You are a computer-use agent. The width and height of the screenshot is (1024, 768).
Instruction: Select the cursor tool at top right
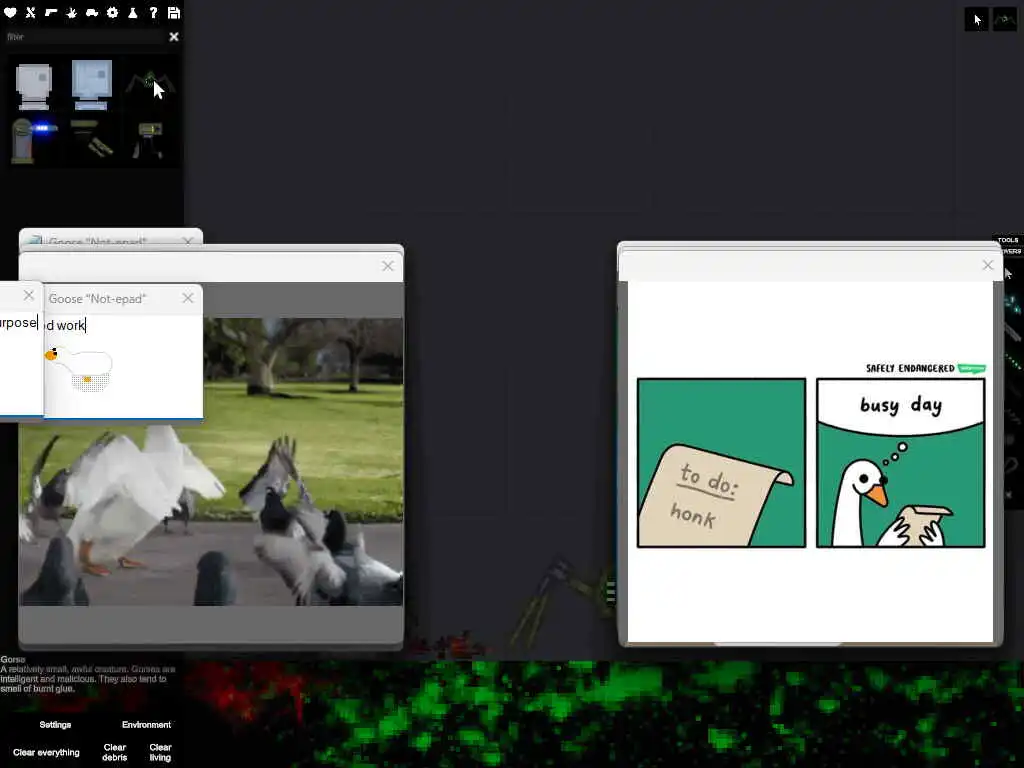point(976,19)
